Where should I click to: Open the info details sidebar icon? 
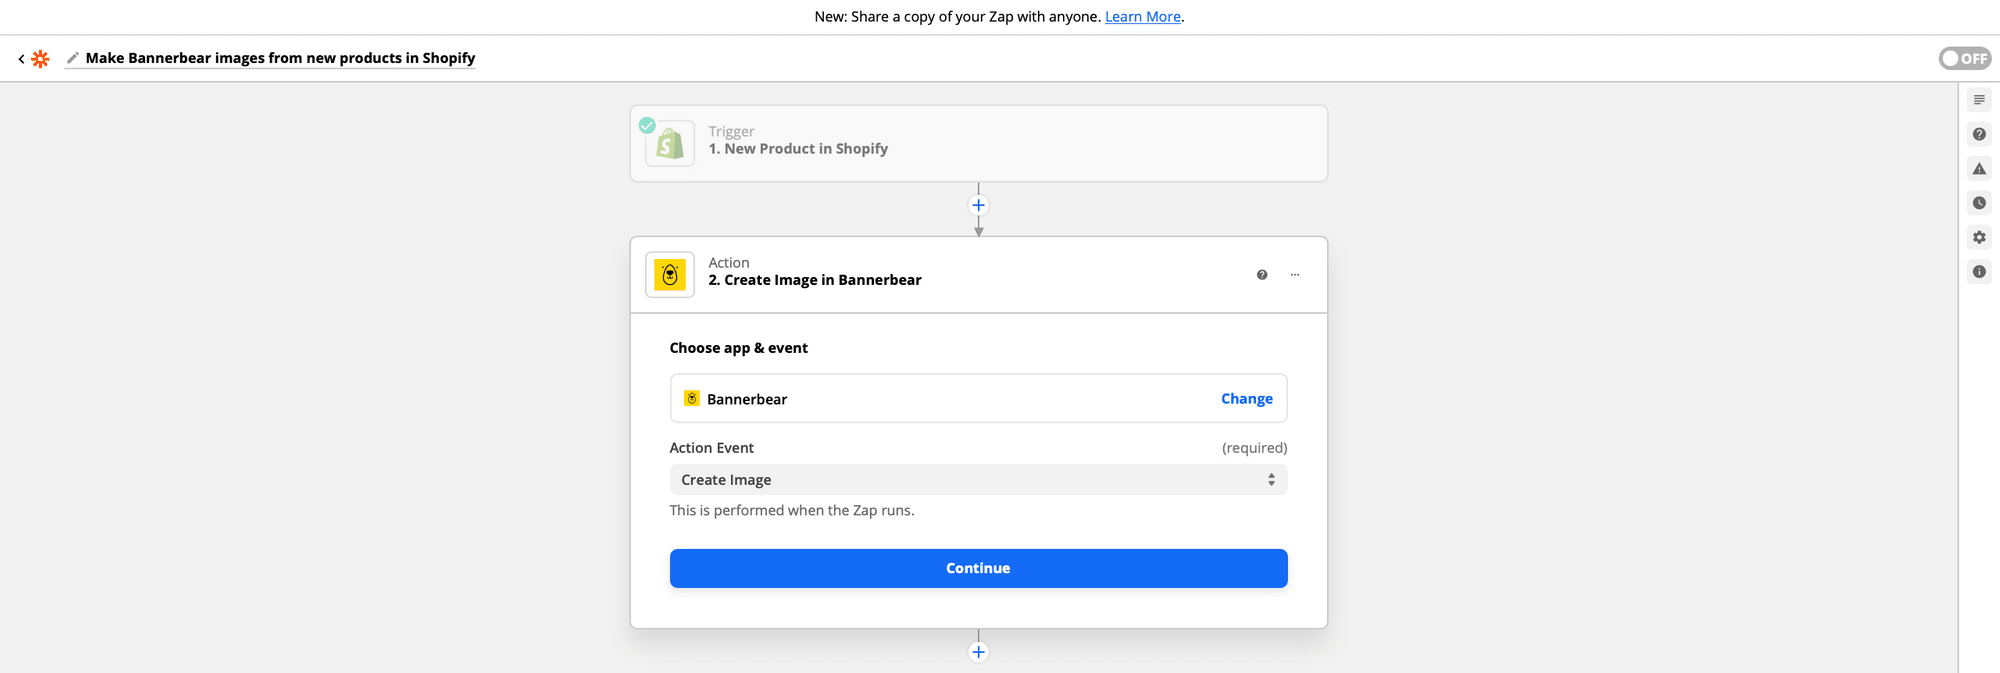click(x=1979, y=272)
